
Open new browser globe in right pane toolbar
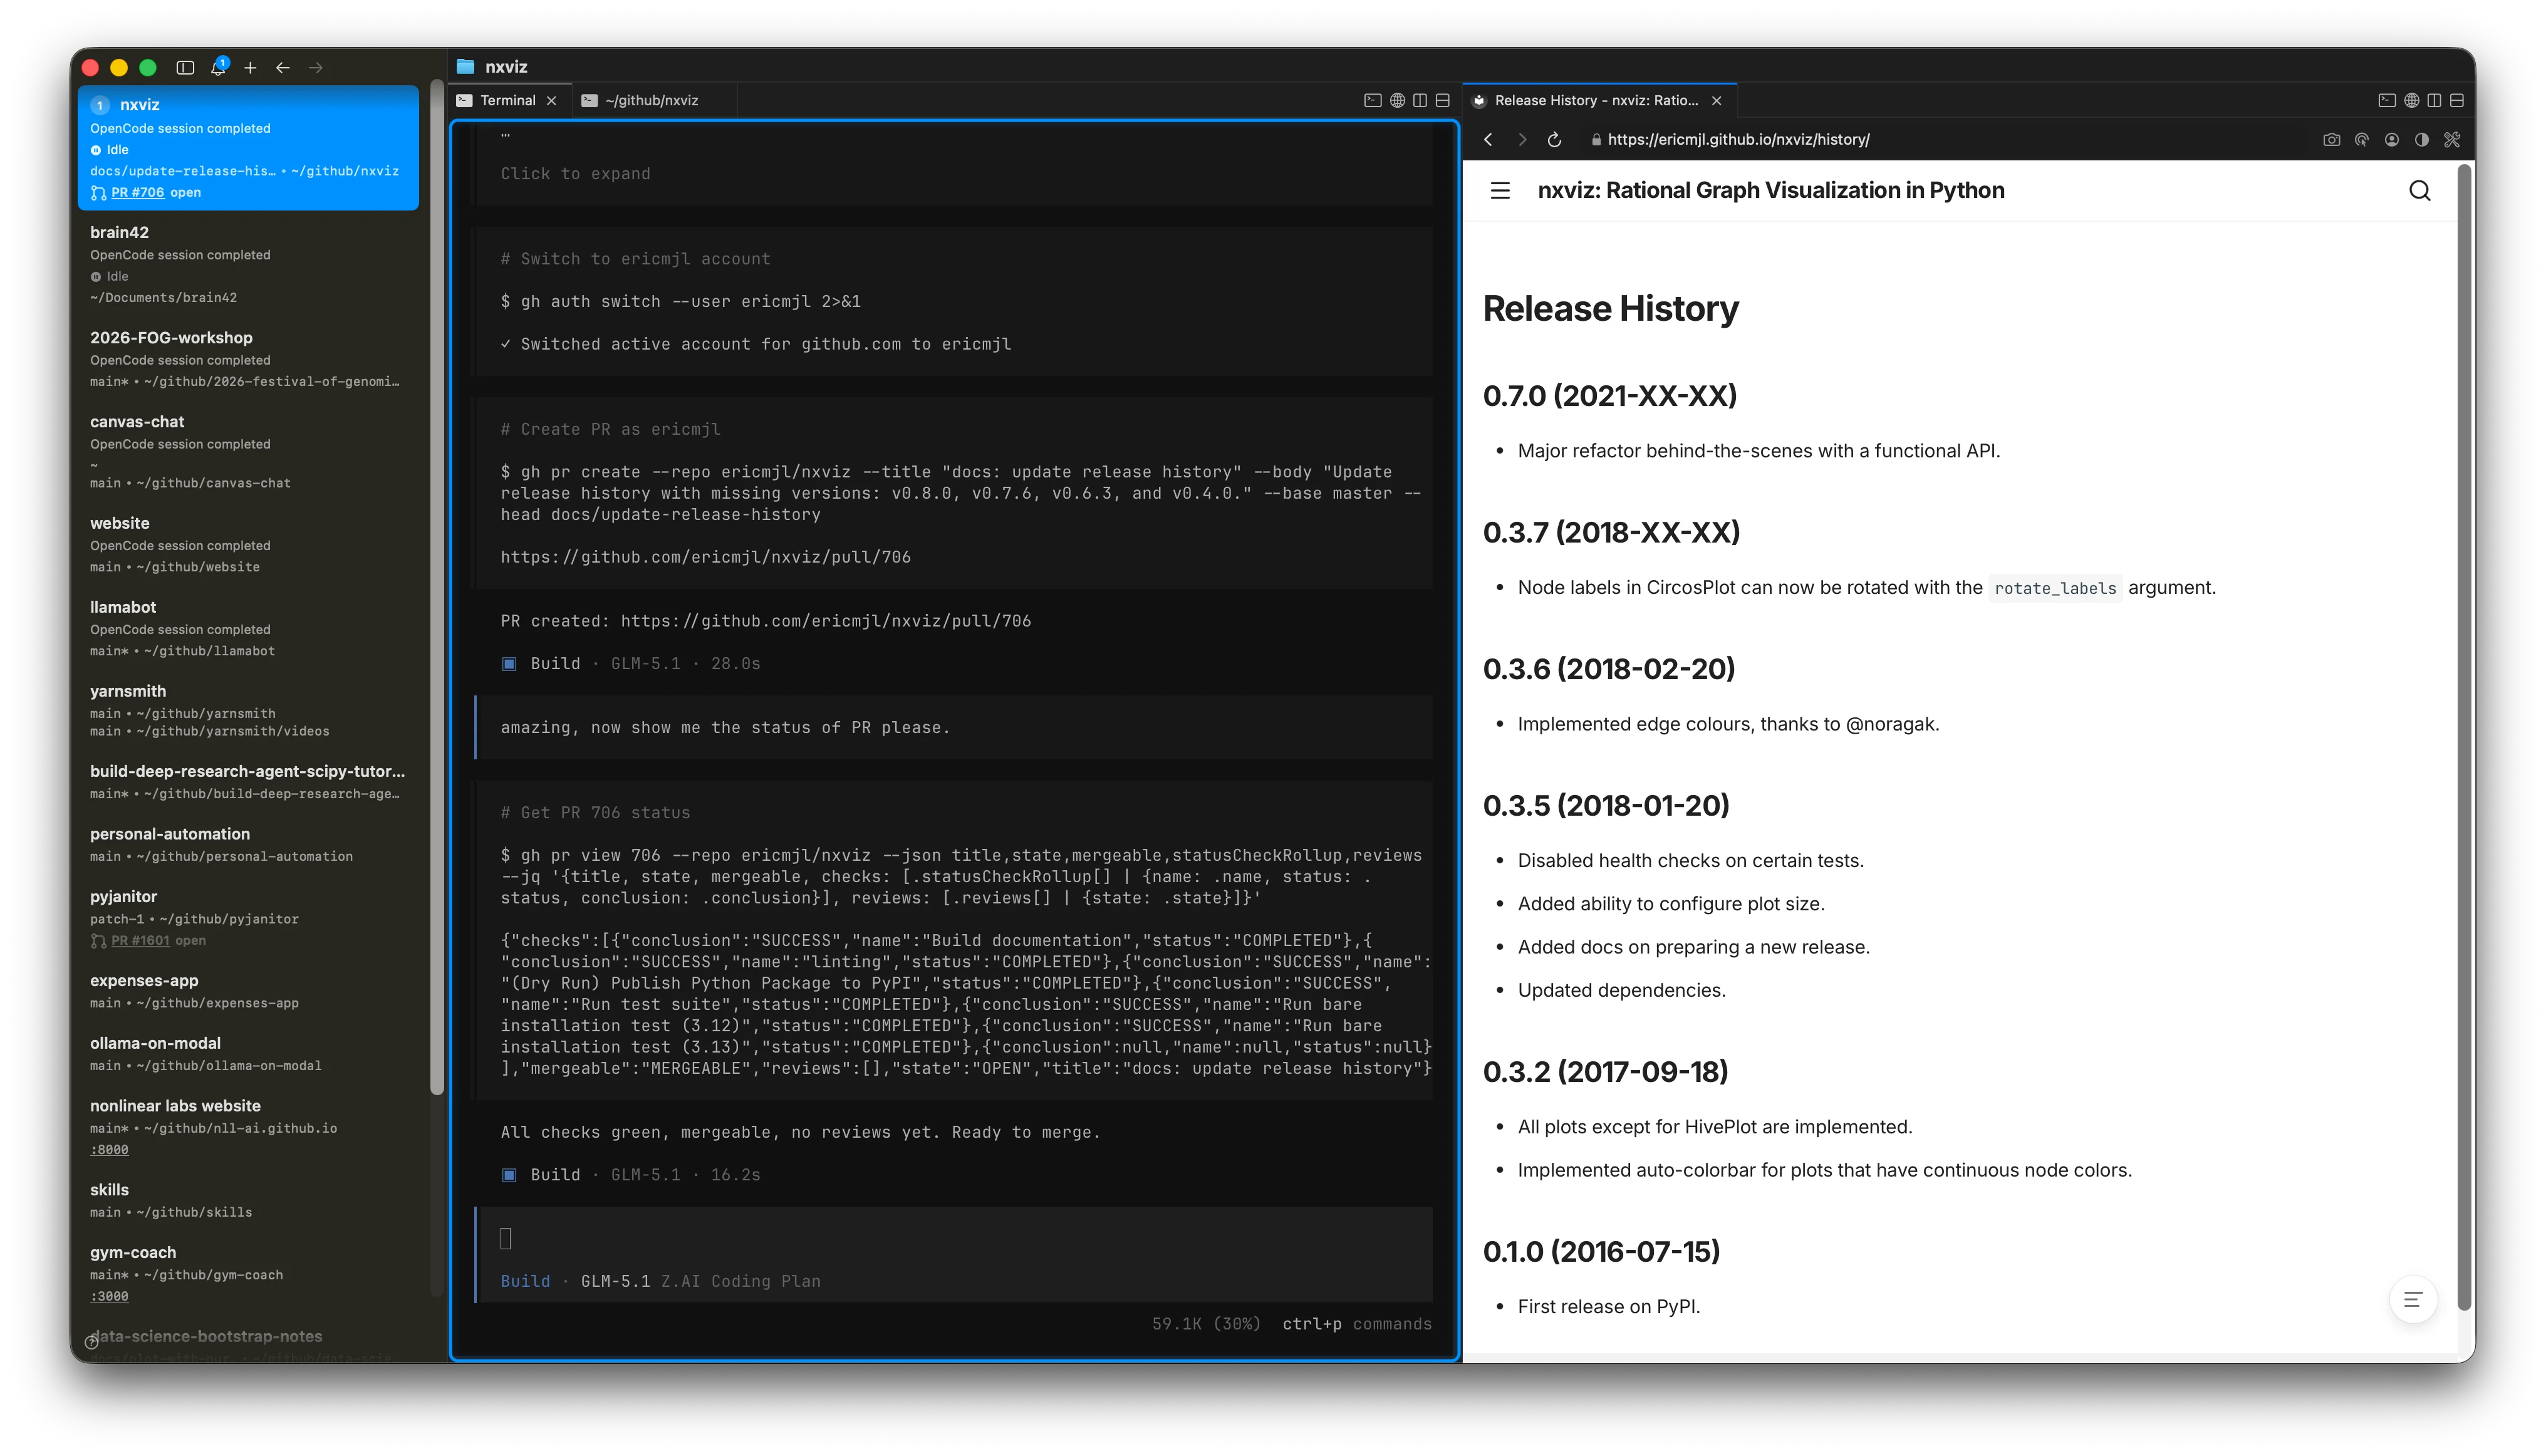pos(2412,100)
